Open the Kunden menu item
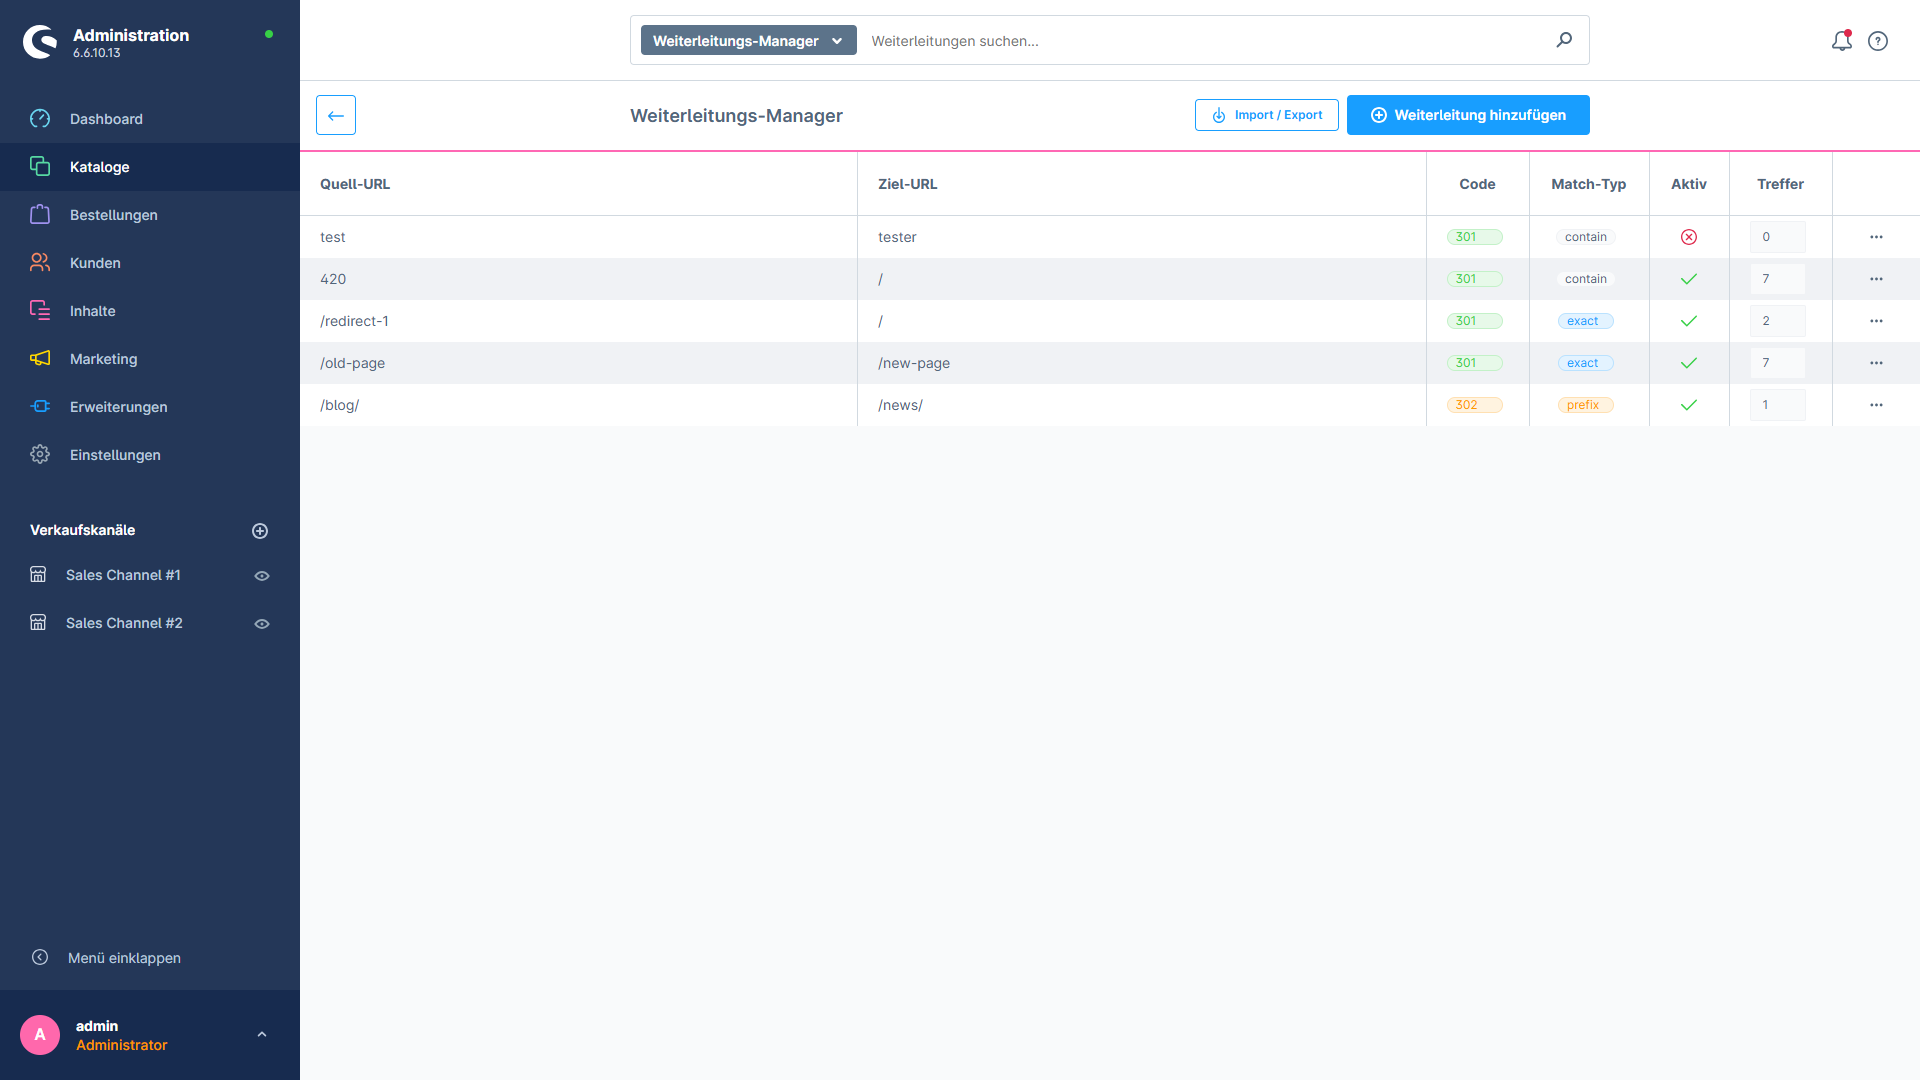 click(x=150, y=263)
